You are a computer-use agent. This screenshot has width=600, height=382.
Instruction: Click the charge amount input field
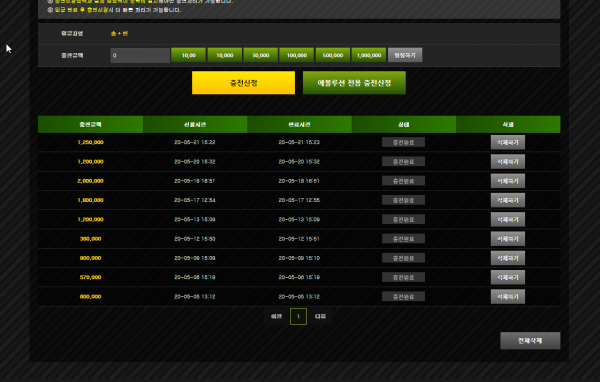[140, 55]
